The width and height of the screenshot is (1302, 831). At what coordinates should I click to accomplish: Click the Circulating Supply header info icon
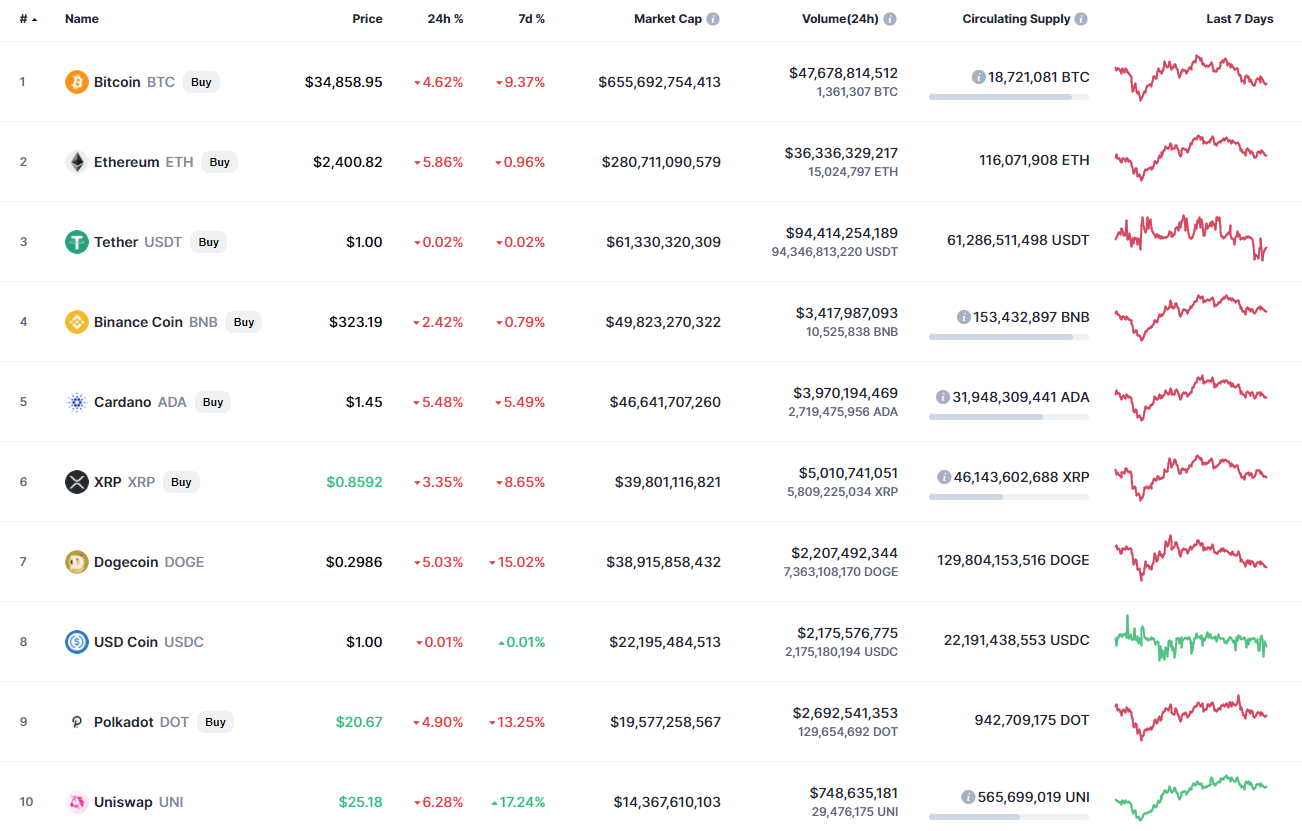point(1081,19)
